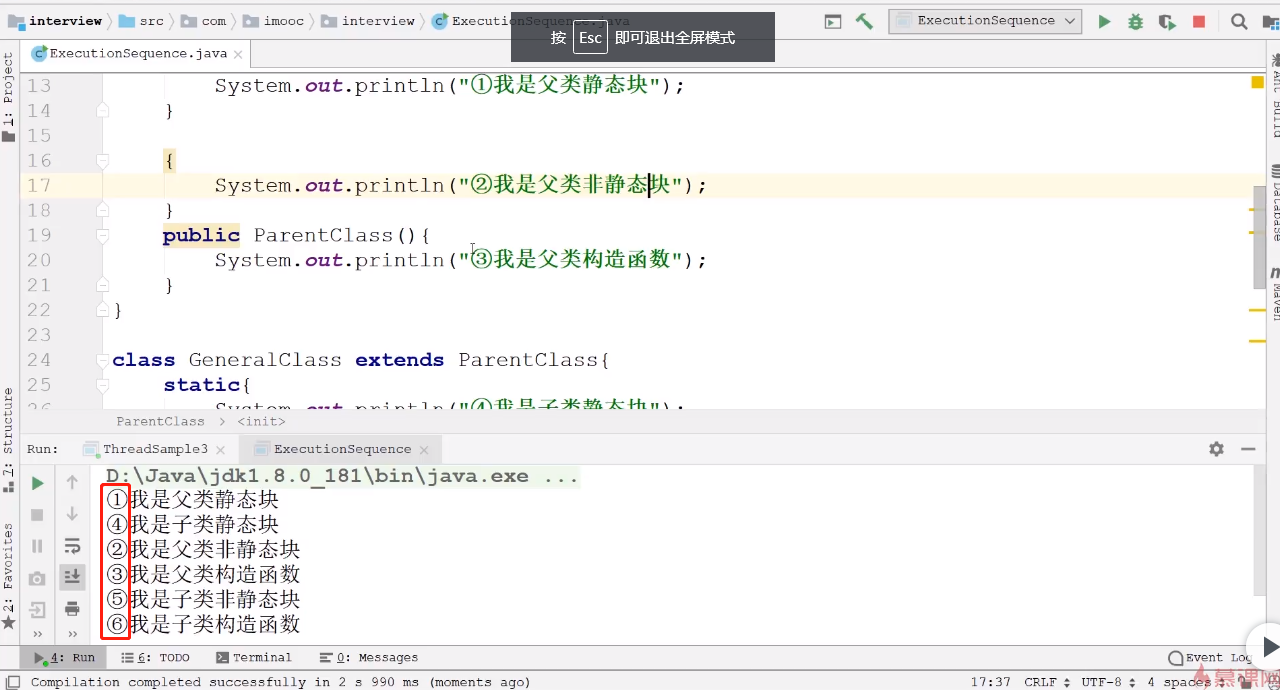This screenshot has height=690, width=1280.
Task: Run with Coverage from the toolbar
Action: [x=1166, y=21]
